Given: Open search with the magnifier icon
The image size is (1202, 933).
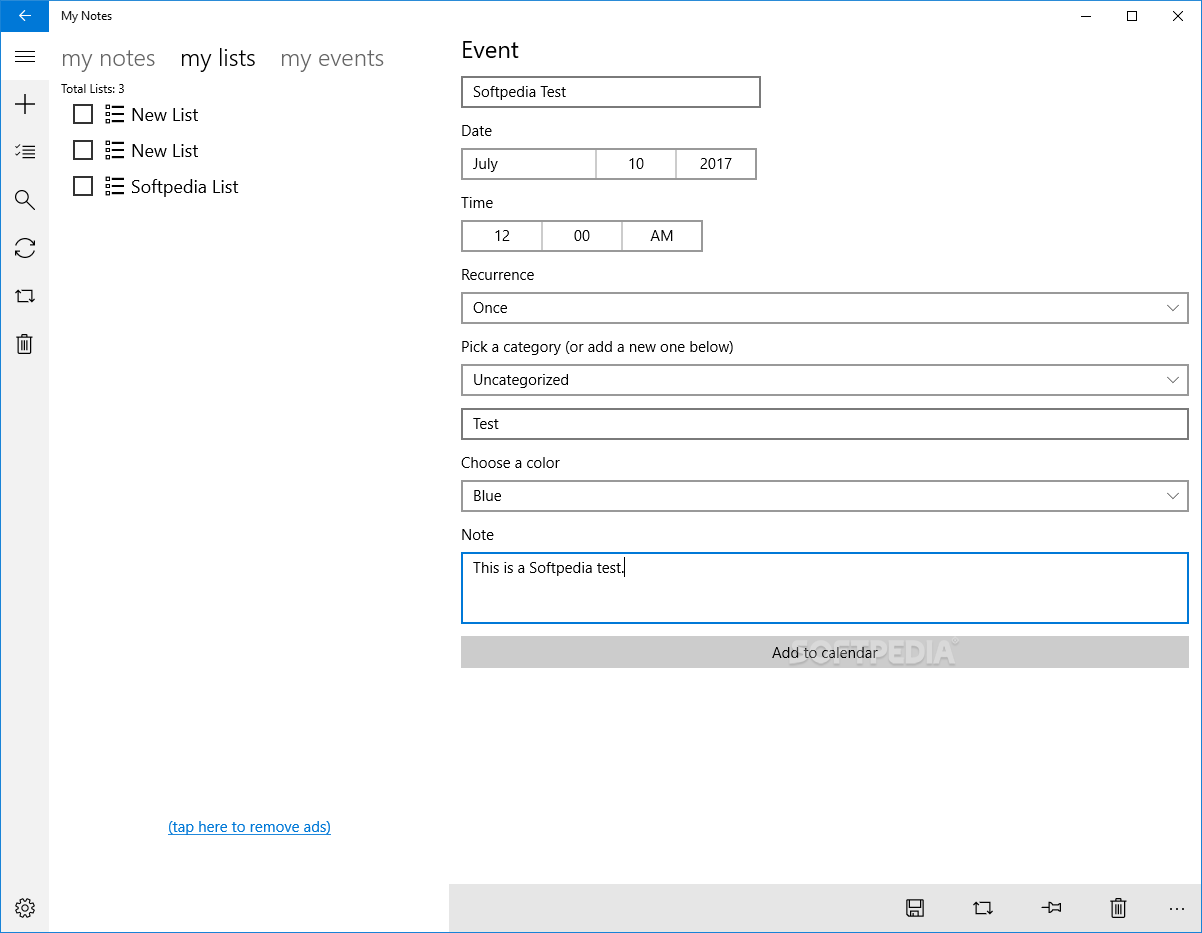Looking at the screenshot, I should pyautogui.click(x=25, y=200).
